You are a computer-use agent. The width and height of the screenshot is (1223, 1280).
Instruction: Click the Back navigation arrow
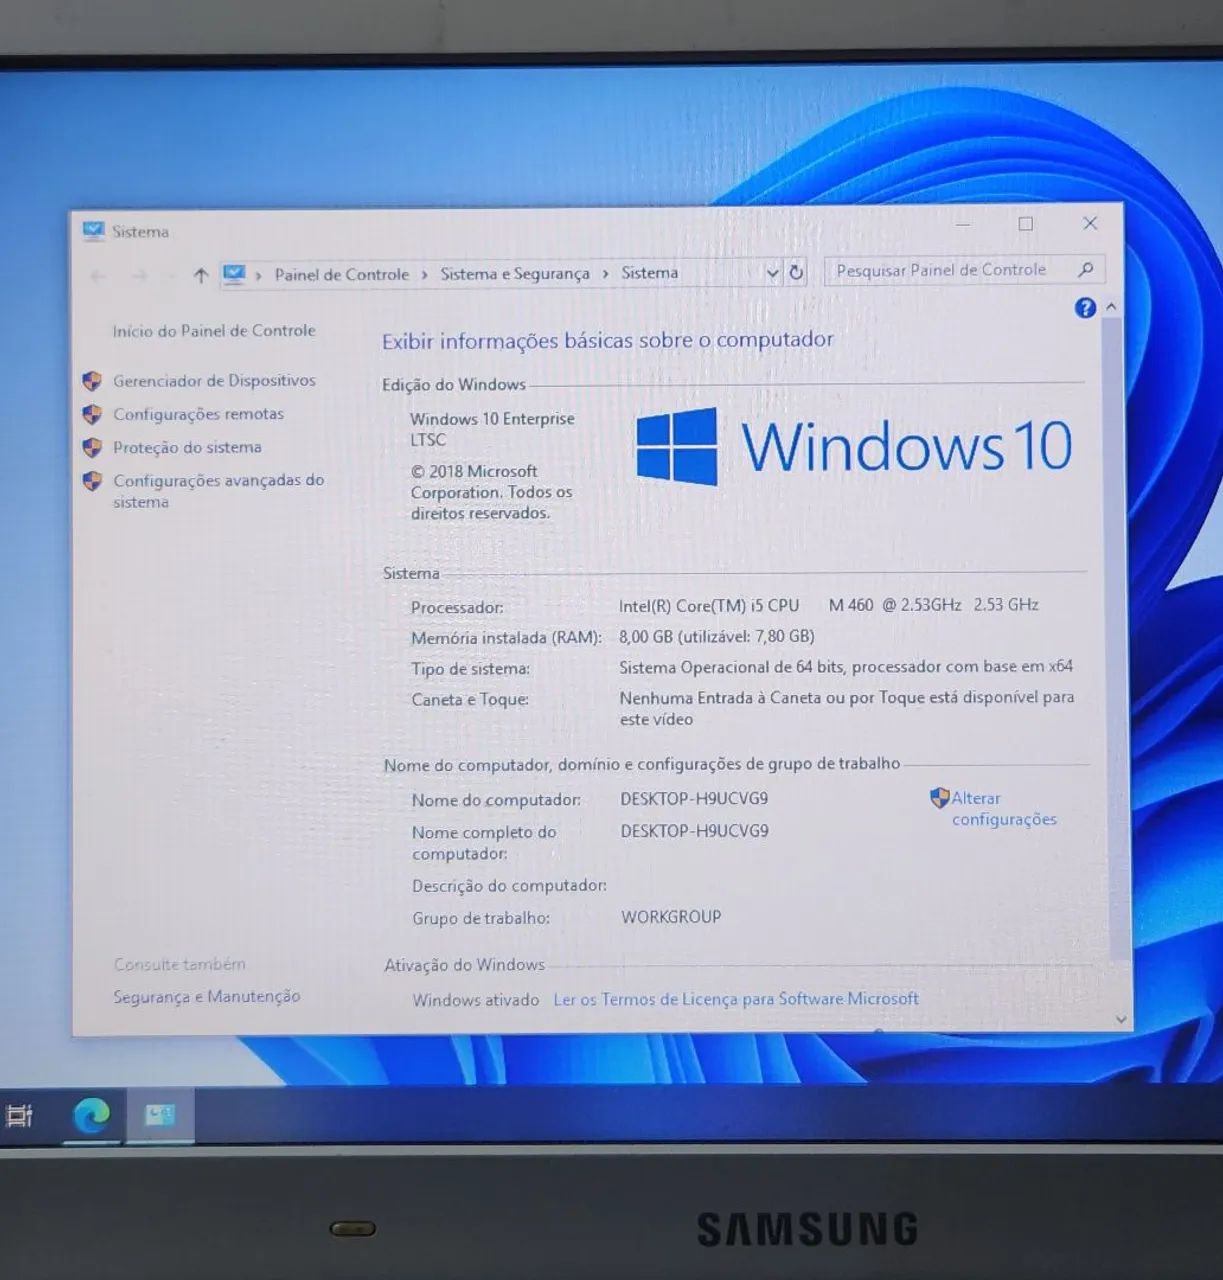click(x=98, y=277)
